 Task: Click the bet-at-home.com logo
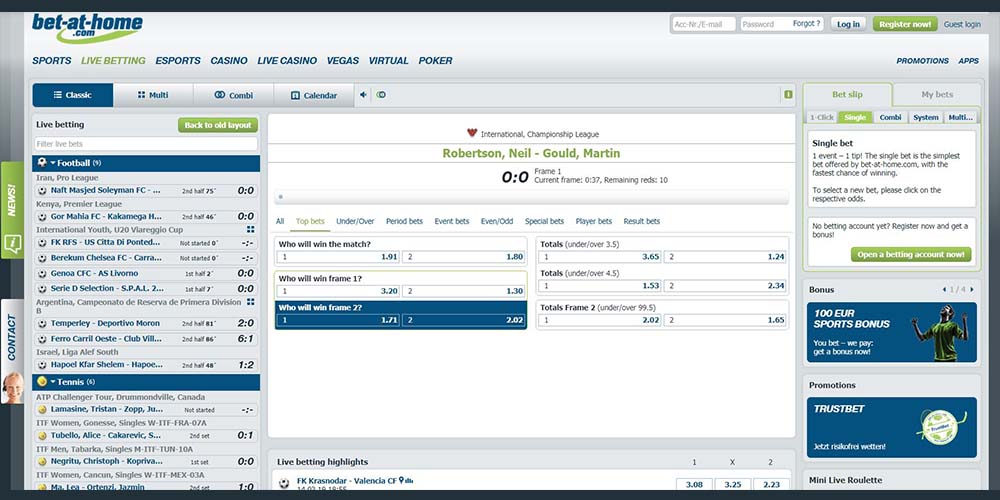87,26
